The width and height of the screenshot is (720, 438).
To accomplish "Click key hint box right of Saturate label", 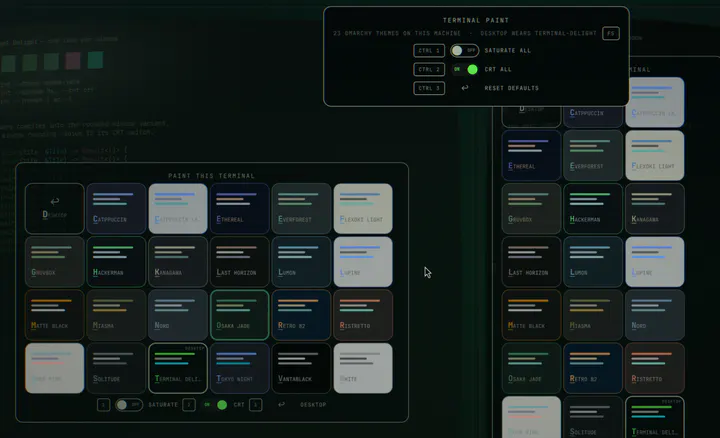I will (189, 404).
